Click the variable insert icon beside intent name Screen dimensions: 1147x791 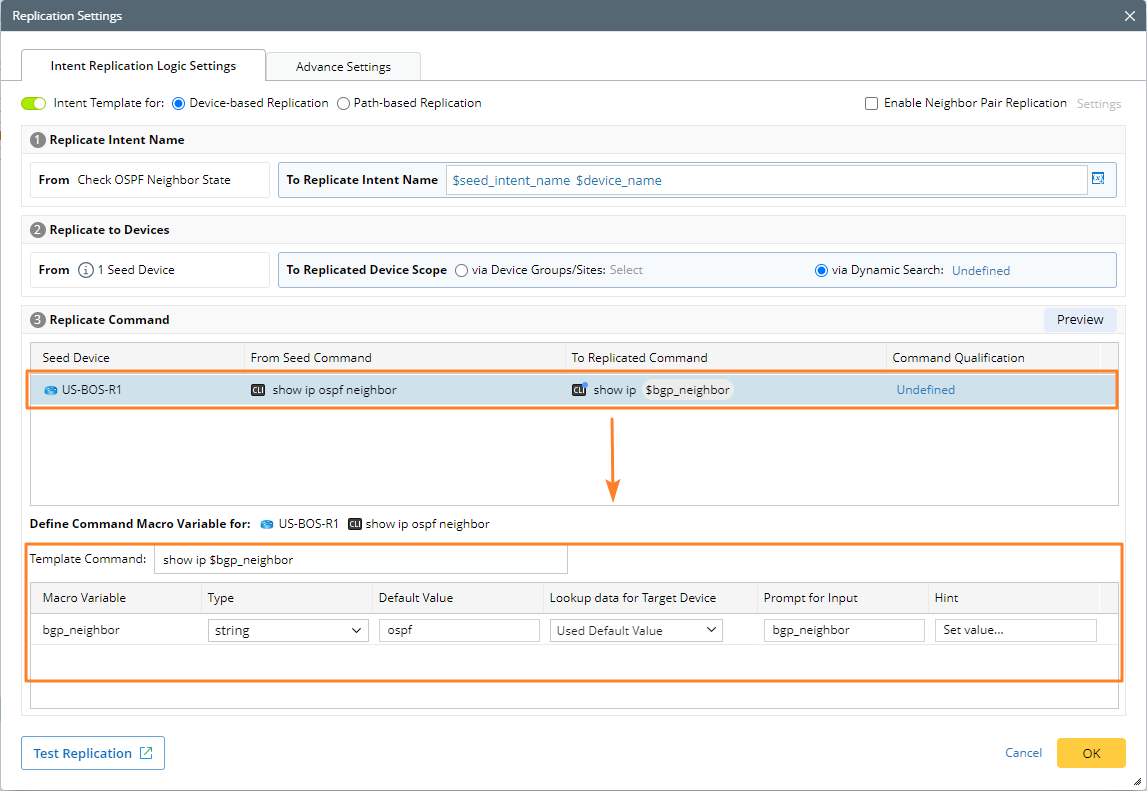pyautogui.click(x=1097, y=179)
